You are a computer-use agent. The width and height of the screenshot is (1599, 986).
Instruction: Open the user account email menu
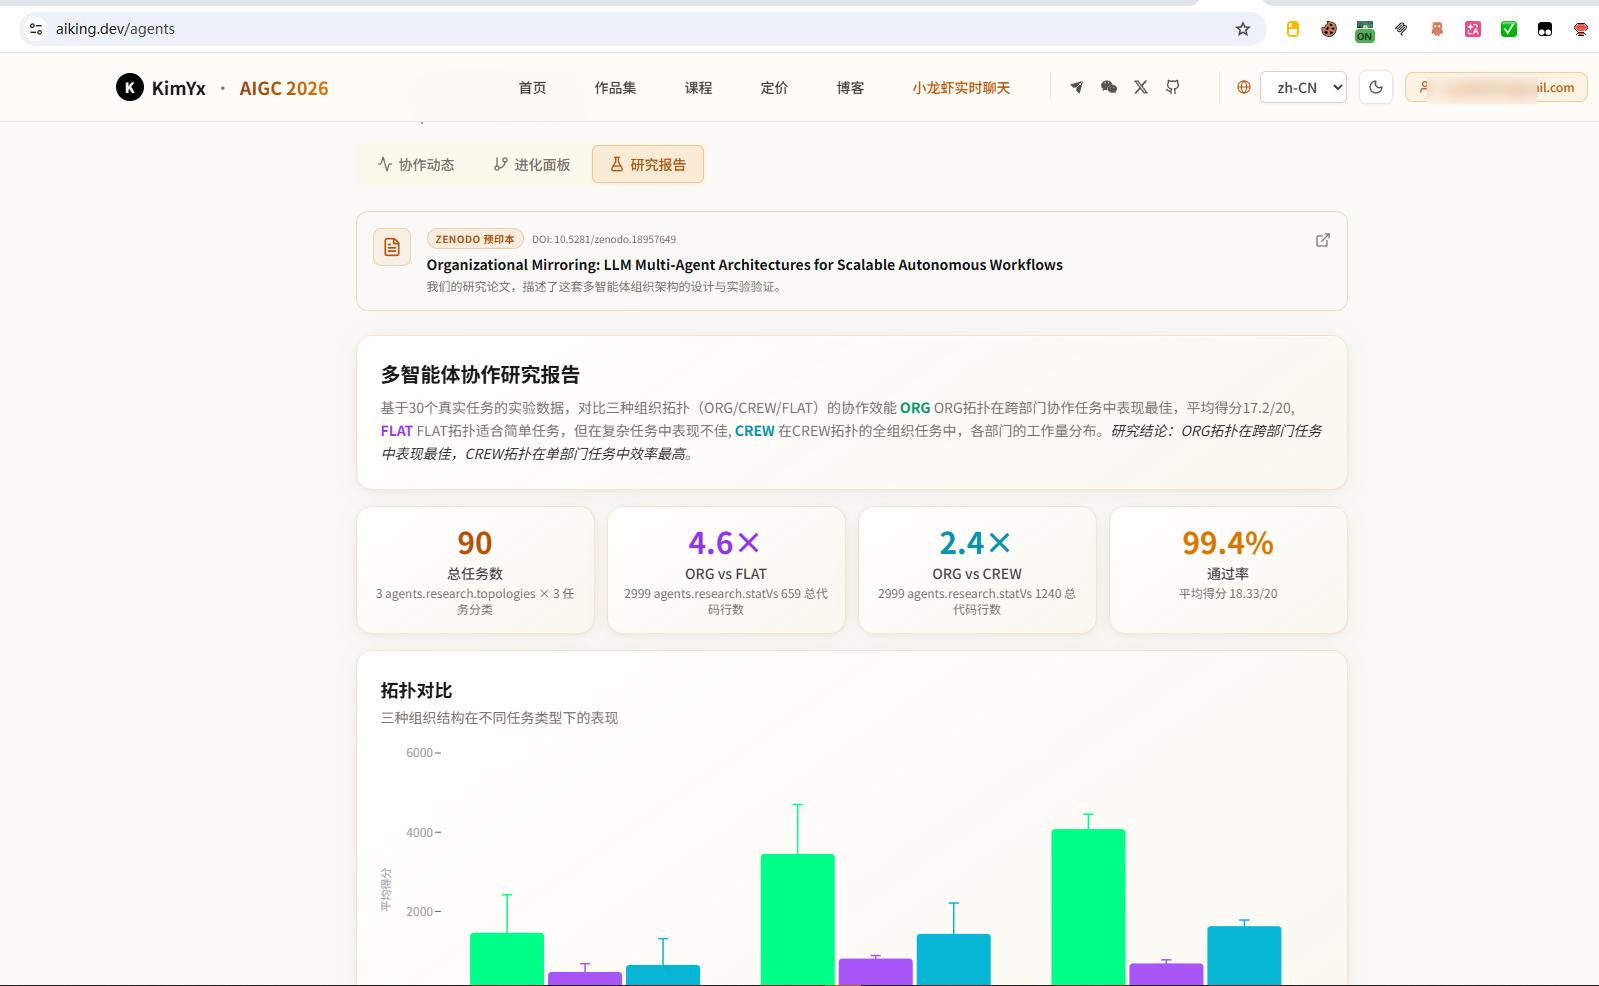point(1496,87)
